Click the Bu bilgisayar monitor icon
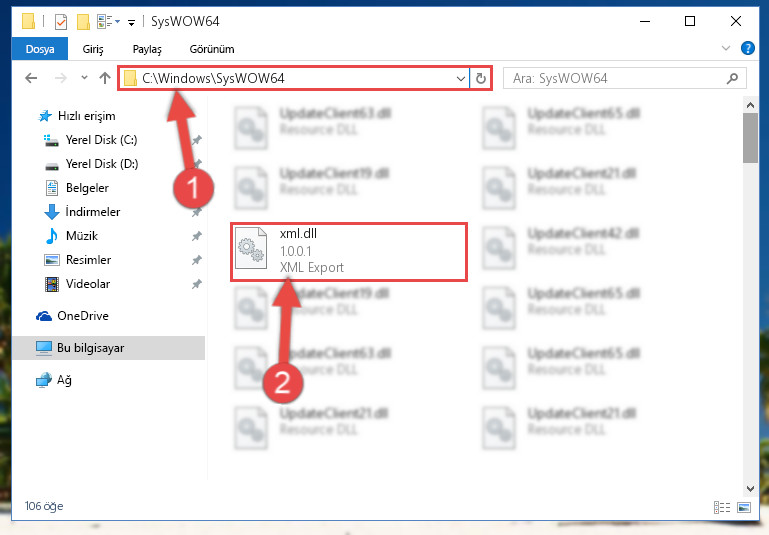Image resolution: width=769 pixels, height=535 pixels. (x=44, y=348)
